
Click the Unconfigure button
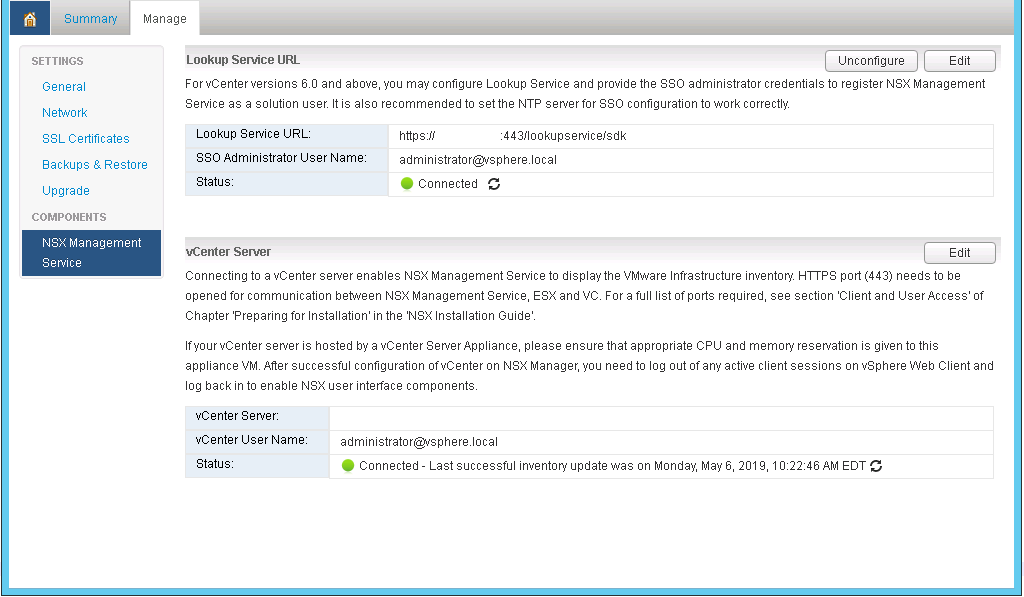tap(871, 61)
